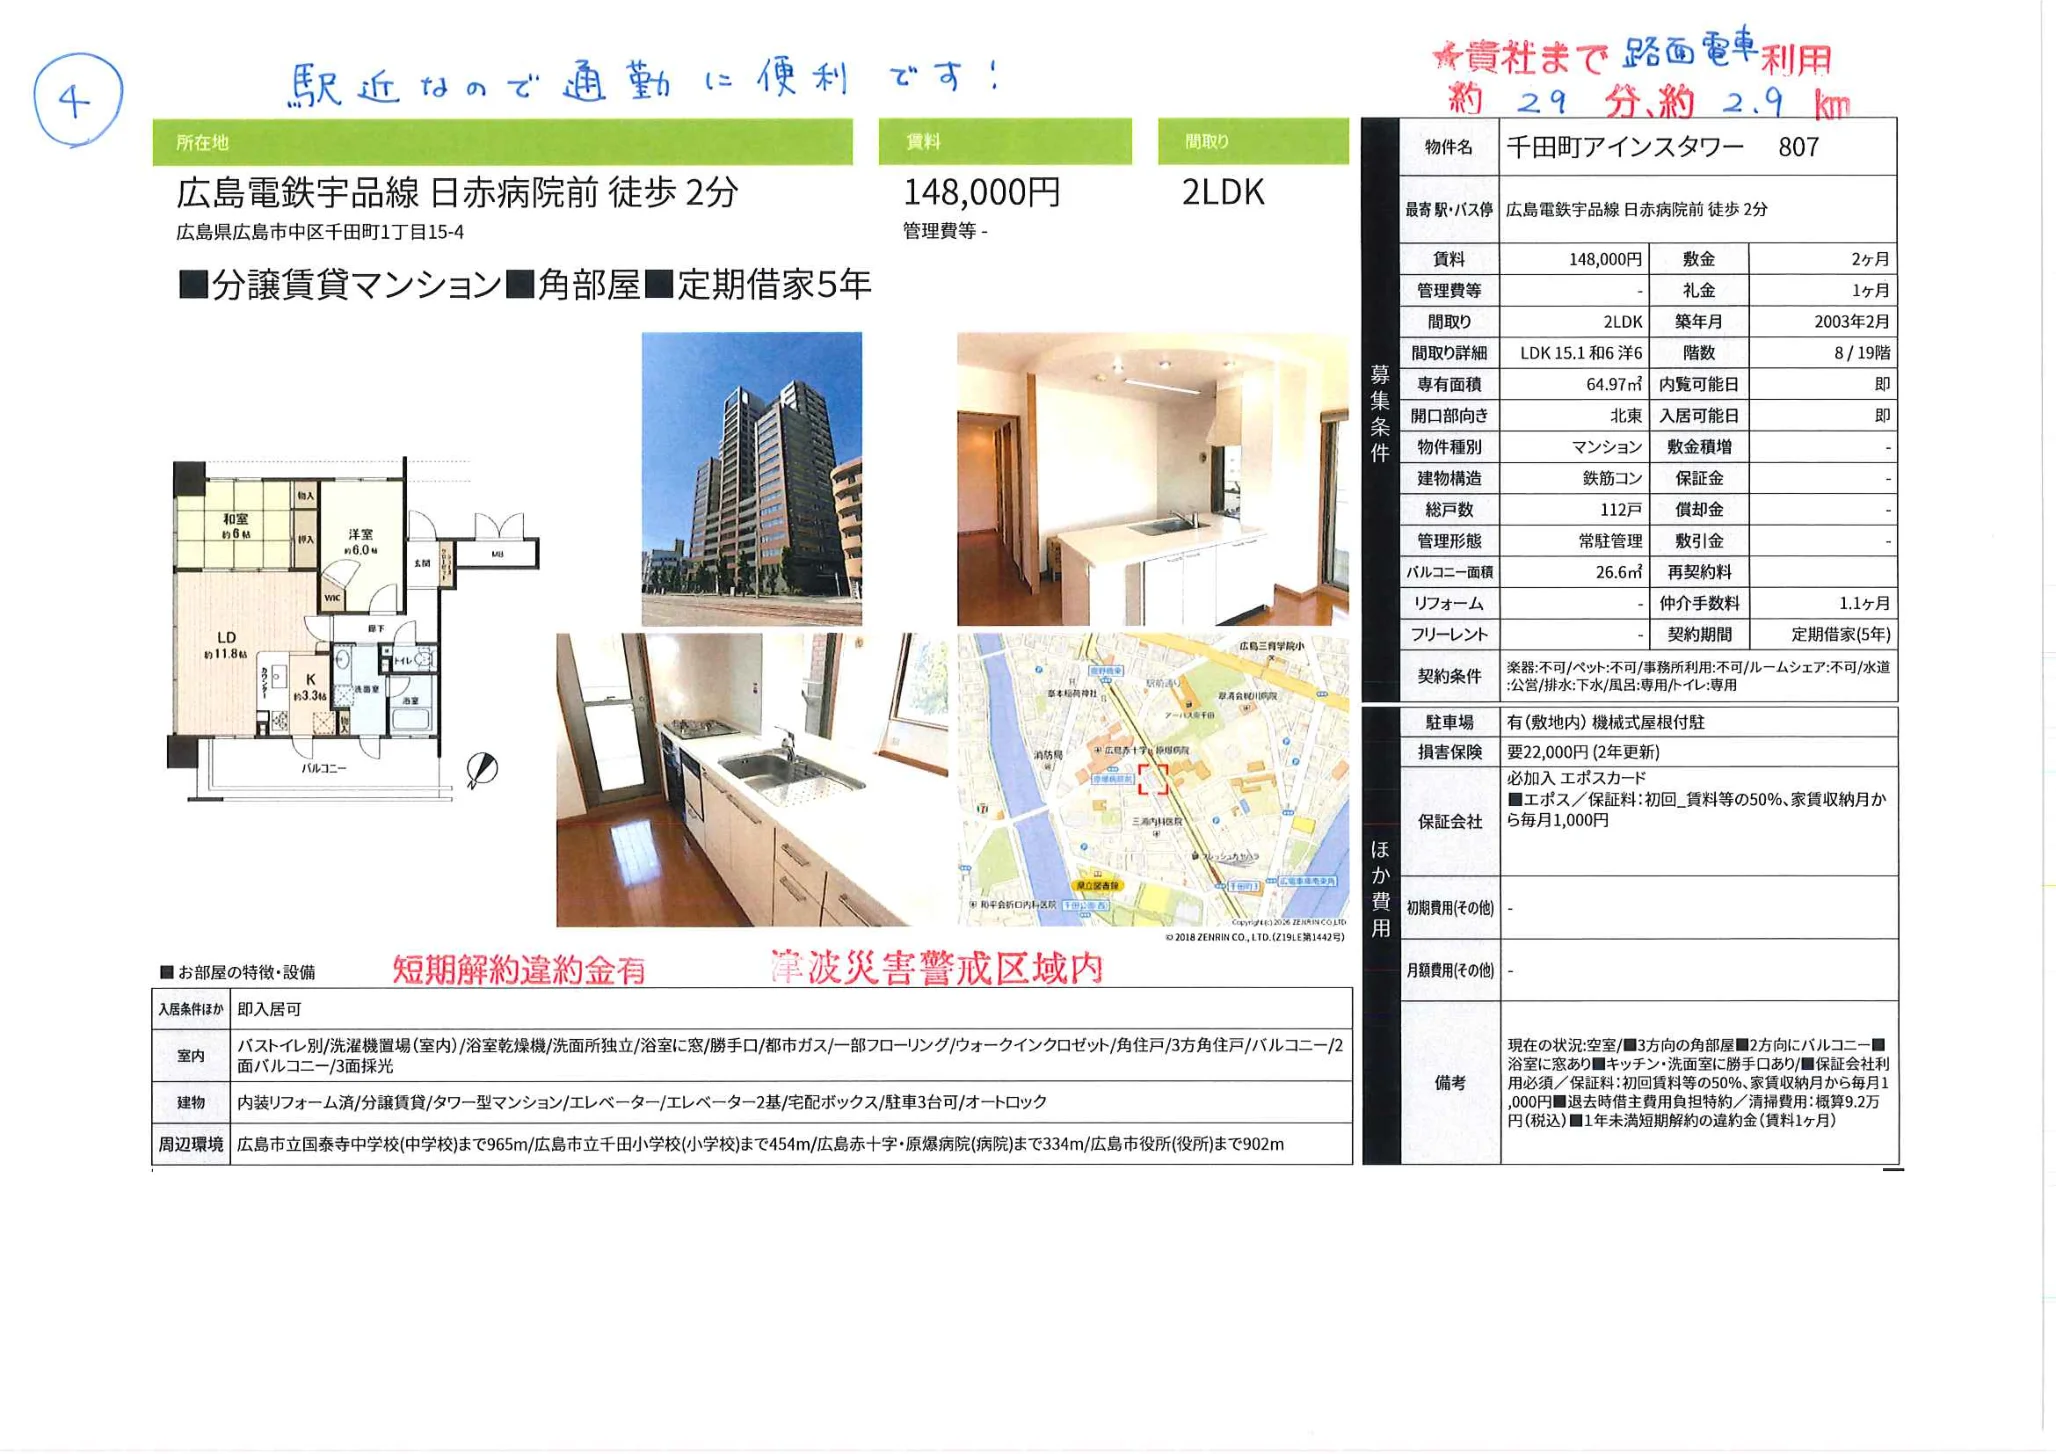The height and width of the screenshot is (1454, 2056).
Task: Click the 契約期間 定期借家(5年) cell
Action: (1840, 634)
